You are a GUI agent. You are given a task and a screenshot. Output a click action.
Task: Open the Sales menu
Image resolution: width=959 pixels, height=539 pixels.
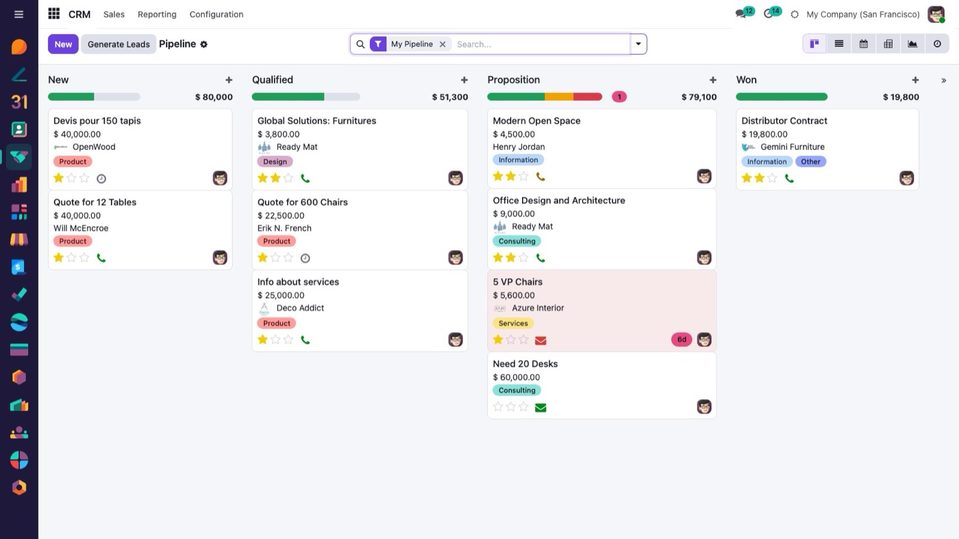114,14
